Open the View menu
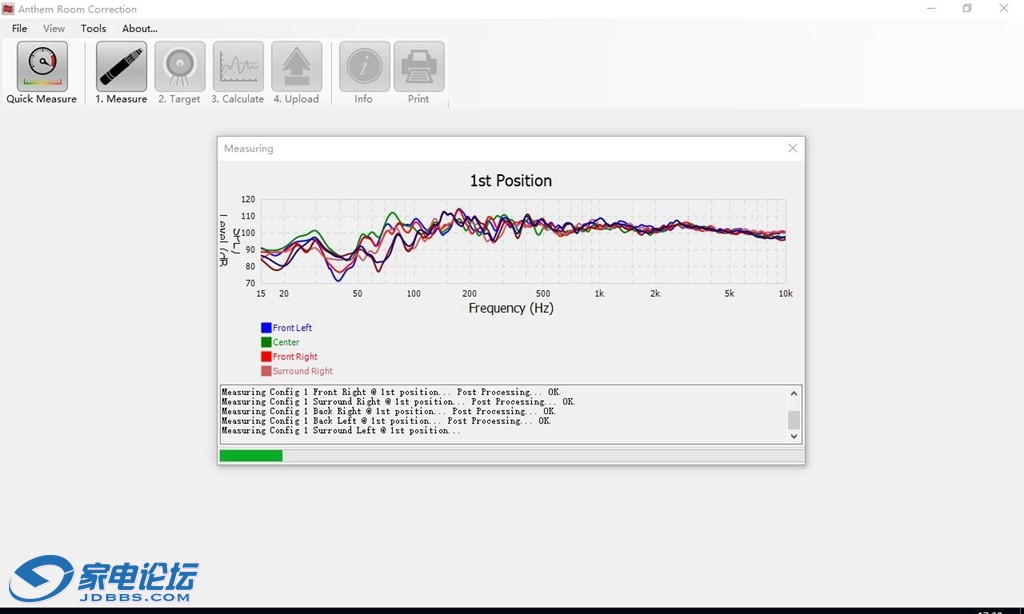 pos(54,28)
